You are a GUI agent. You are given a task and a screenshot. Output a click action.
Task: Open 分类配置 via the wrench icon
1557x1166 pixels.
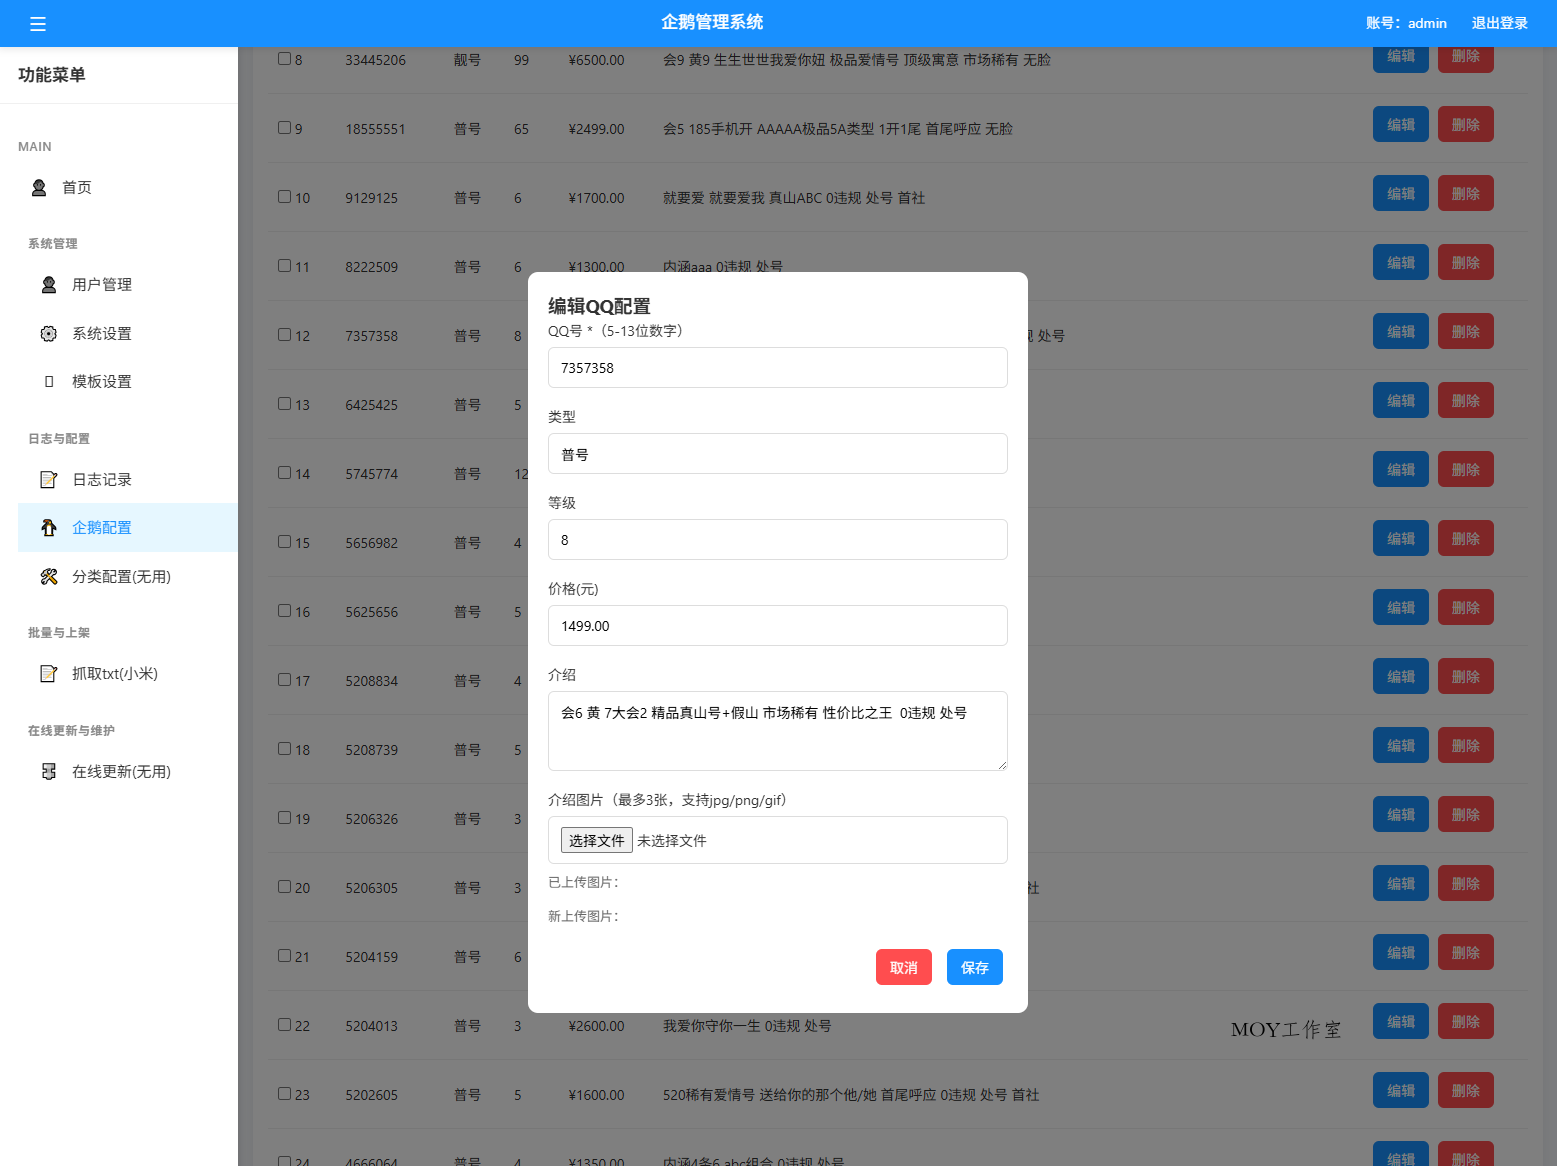point(48,576)
